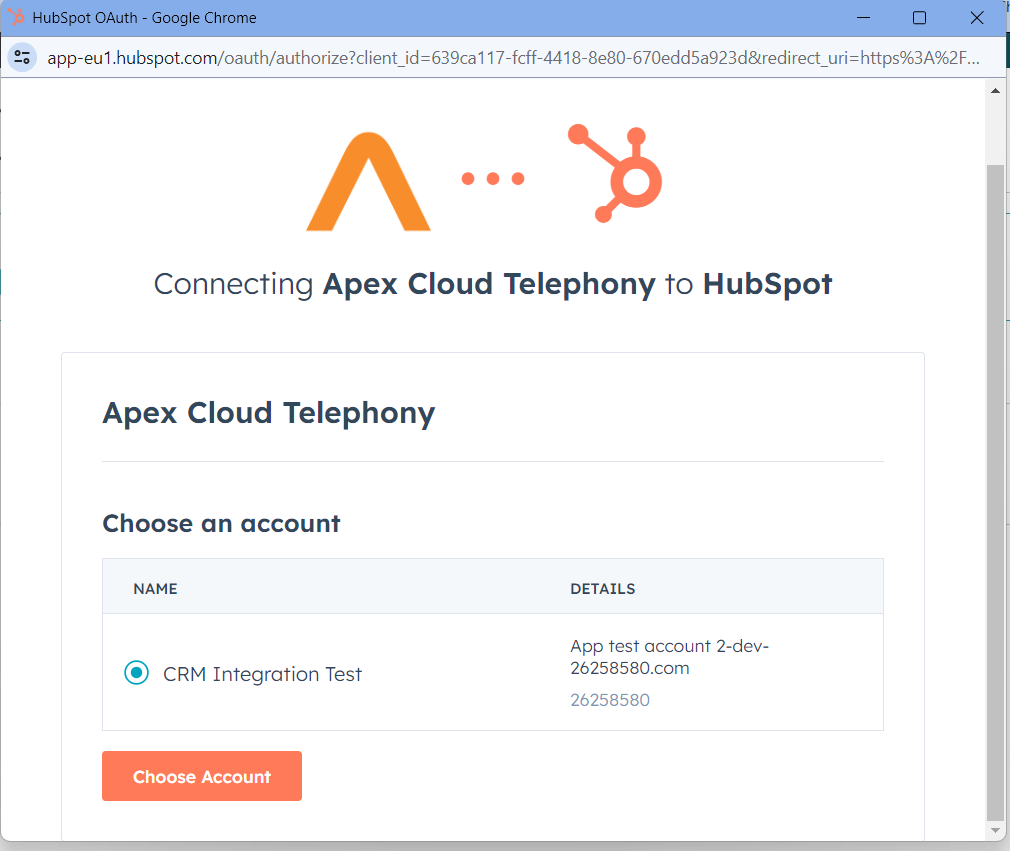Click the Choose Account button
The image size is (1010, 851).
pos(202,776)
